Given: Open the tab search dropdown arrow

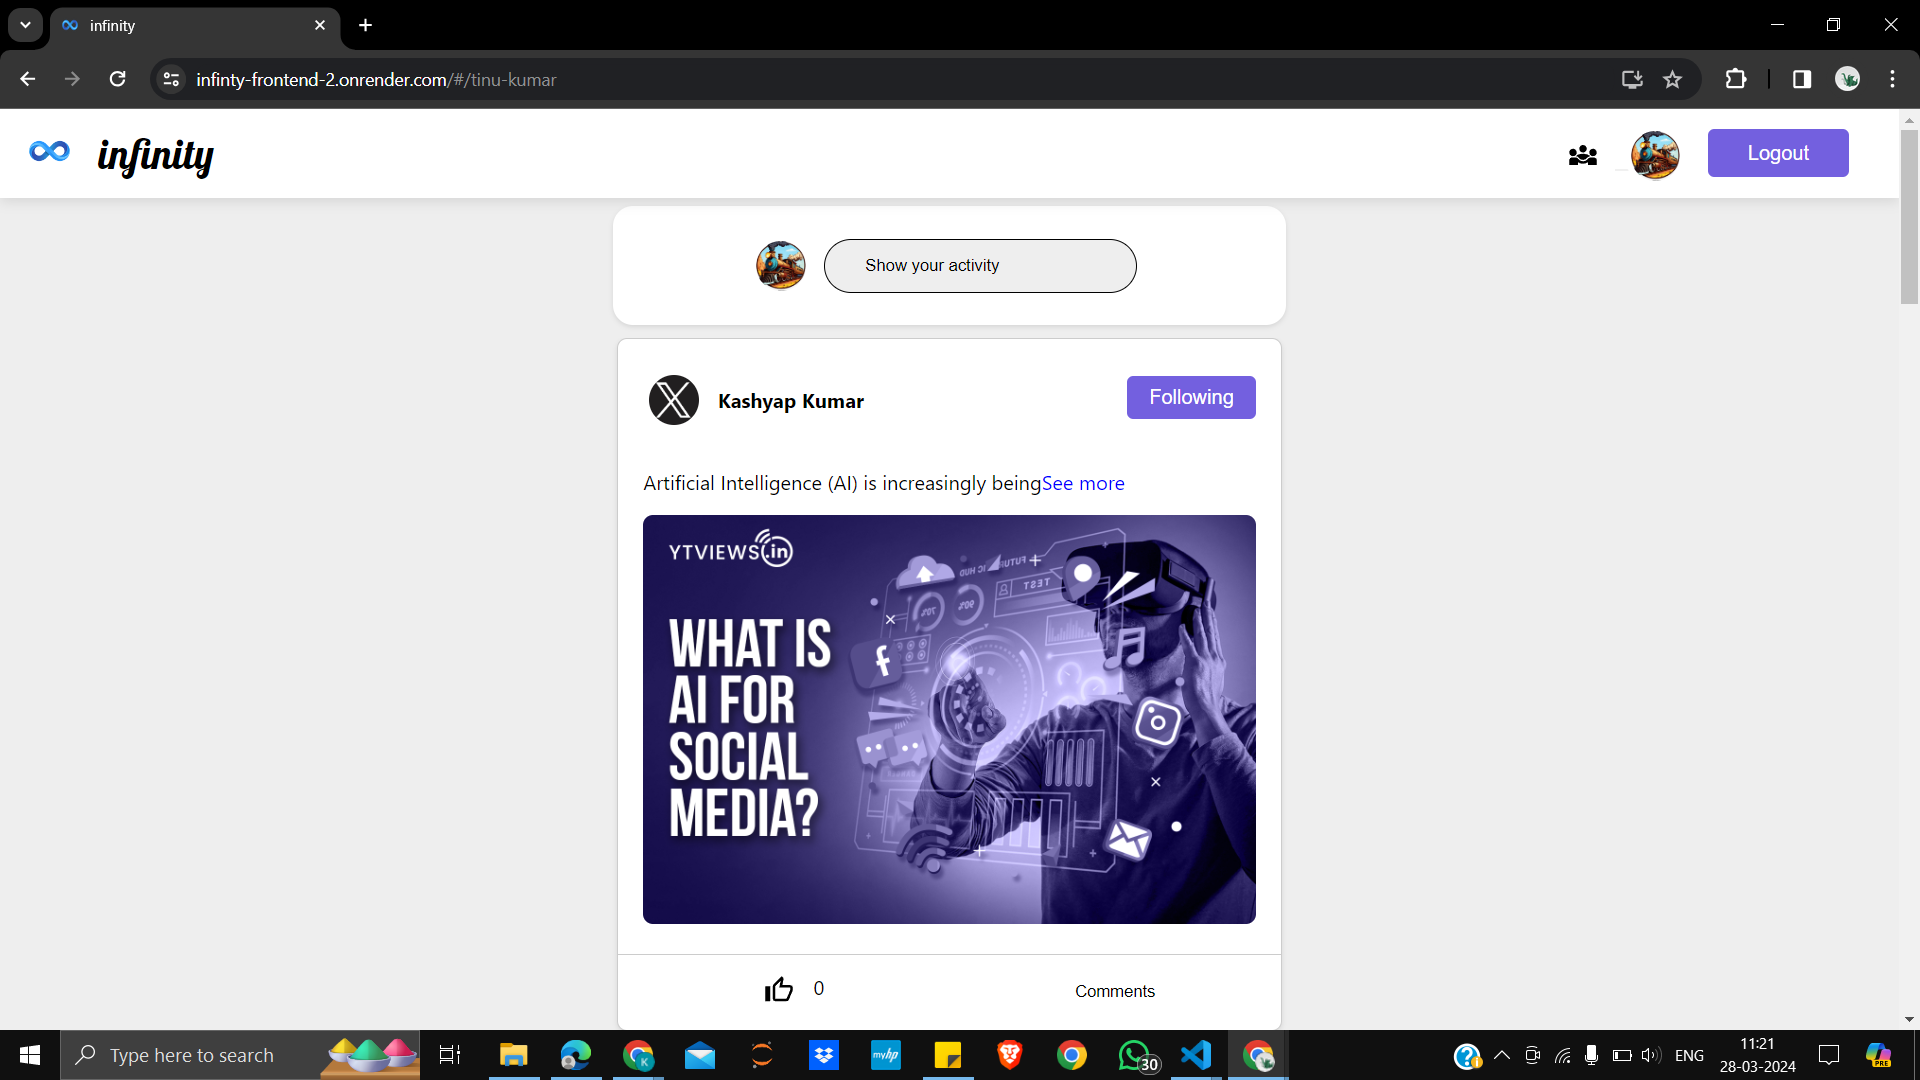Looking at the screenshot, I should point(25,25).
